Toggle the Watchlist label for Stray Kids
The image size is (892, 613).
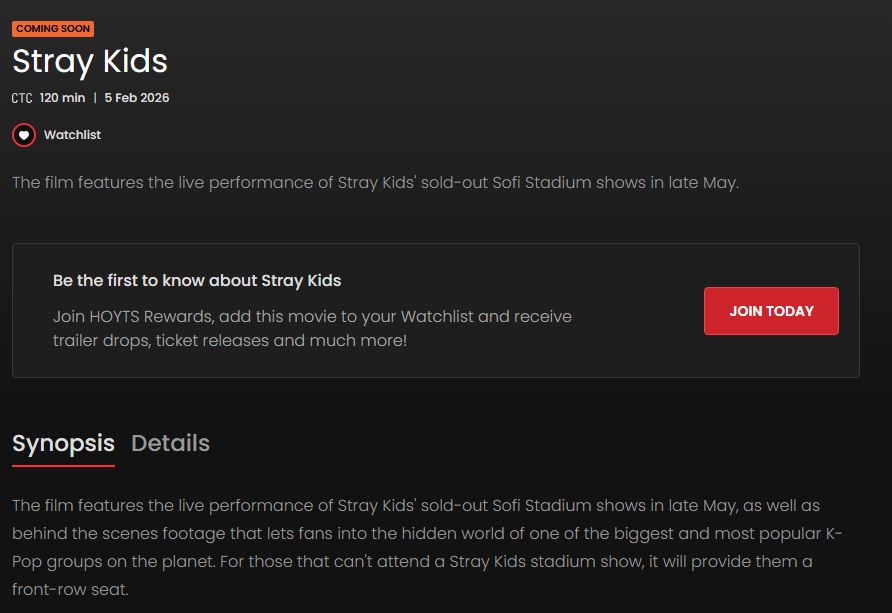pyautogui.click(x=72, y=135)
